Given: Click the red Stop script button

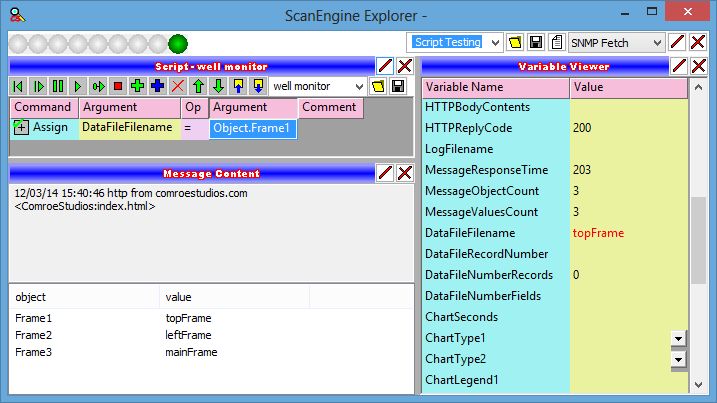Looking at the screenshot, I should click(x=118, y=87).
